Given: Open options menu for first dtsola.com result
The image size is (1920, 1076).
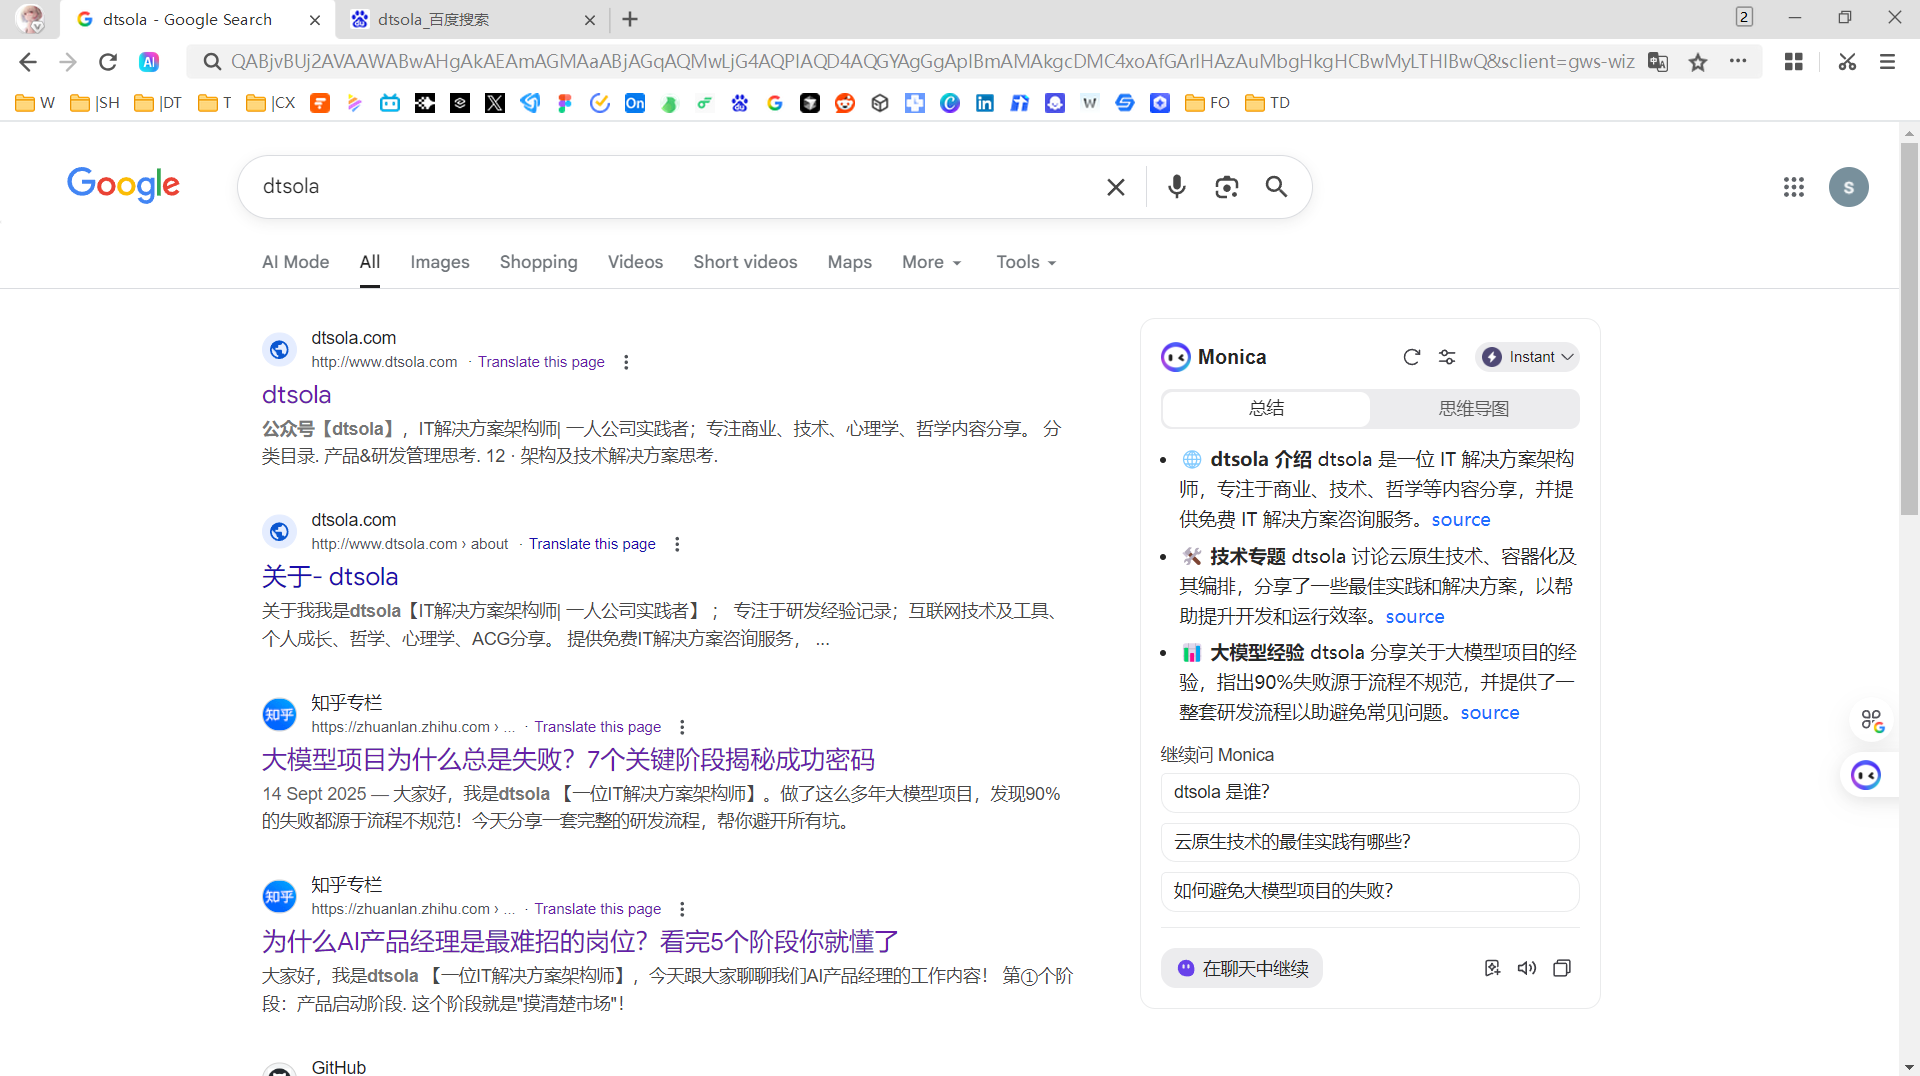Looking at the screenshot, I should pyautogui.click(x=626, y=362).
